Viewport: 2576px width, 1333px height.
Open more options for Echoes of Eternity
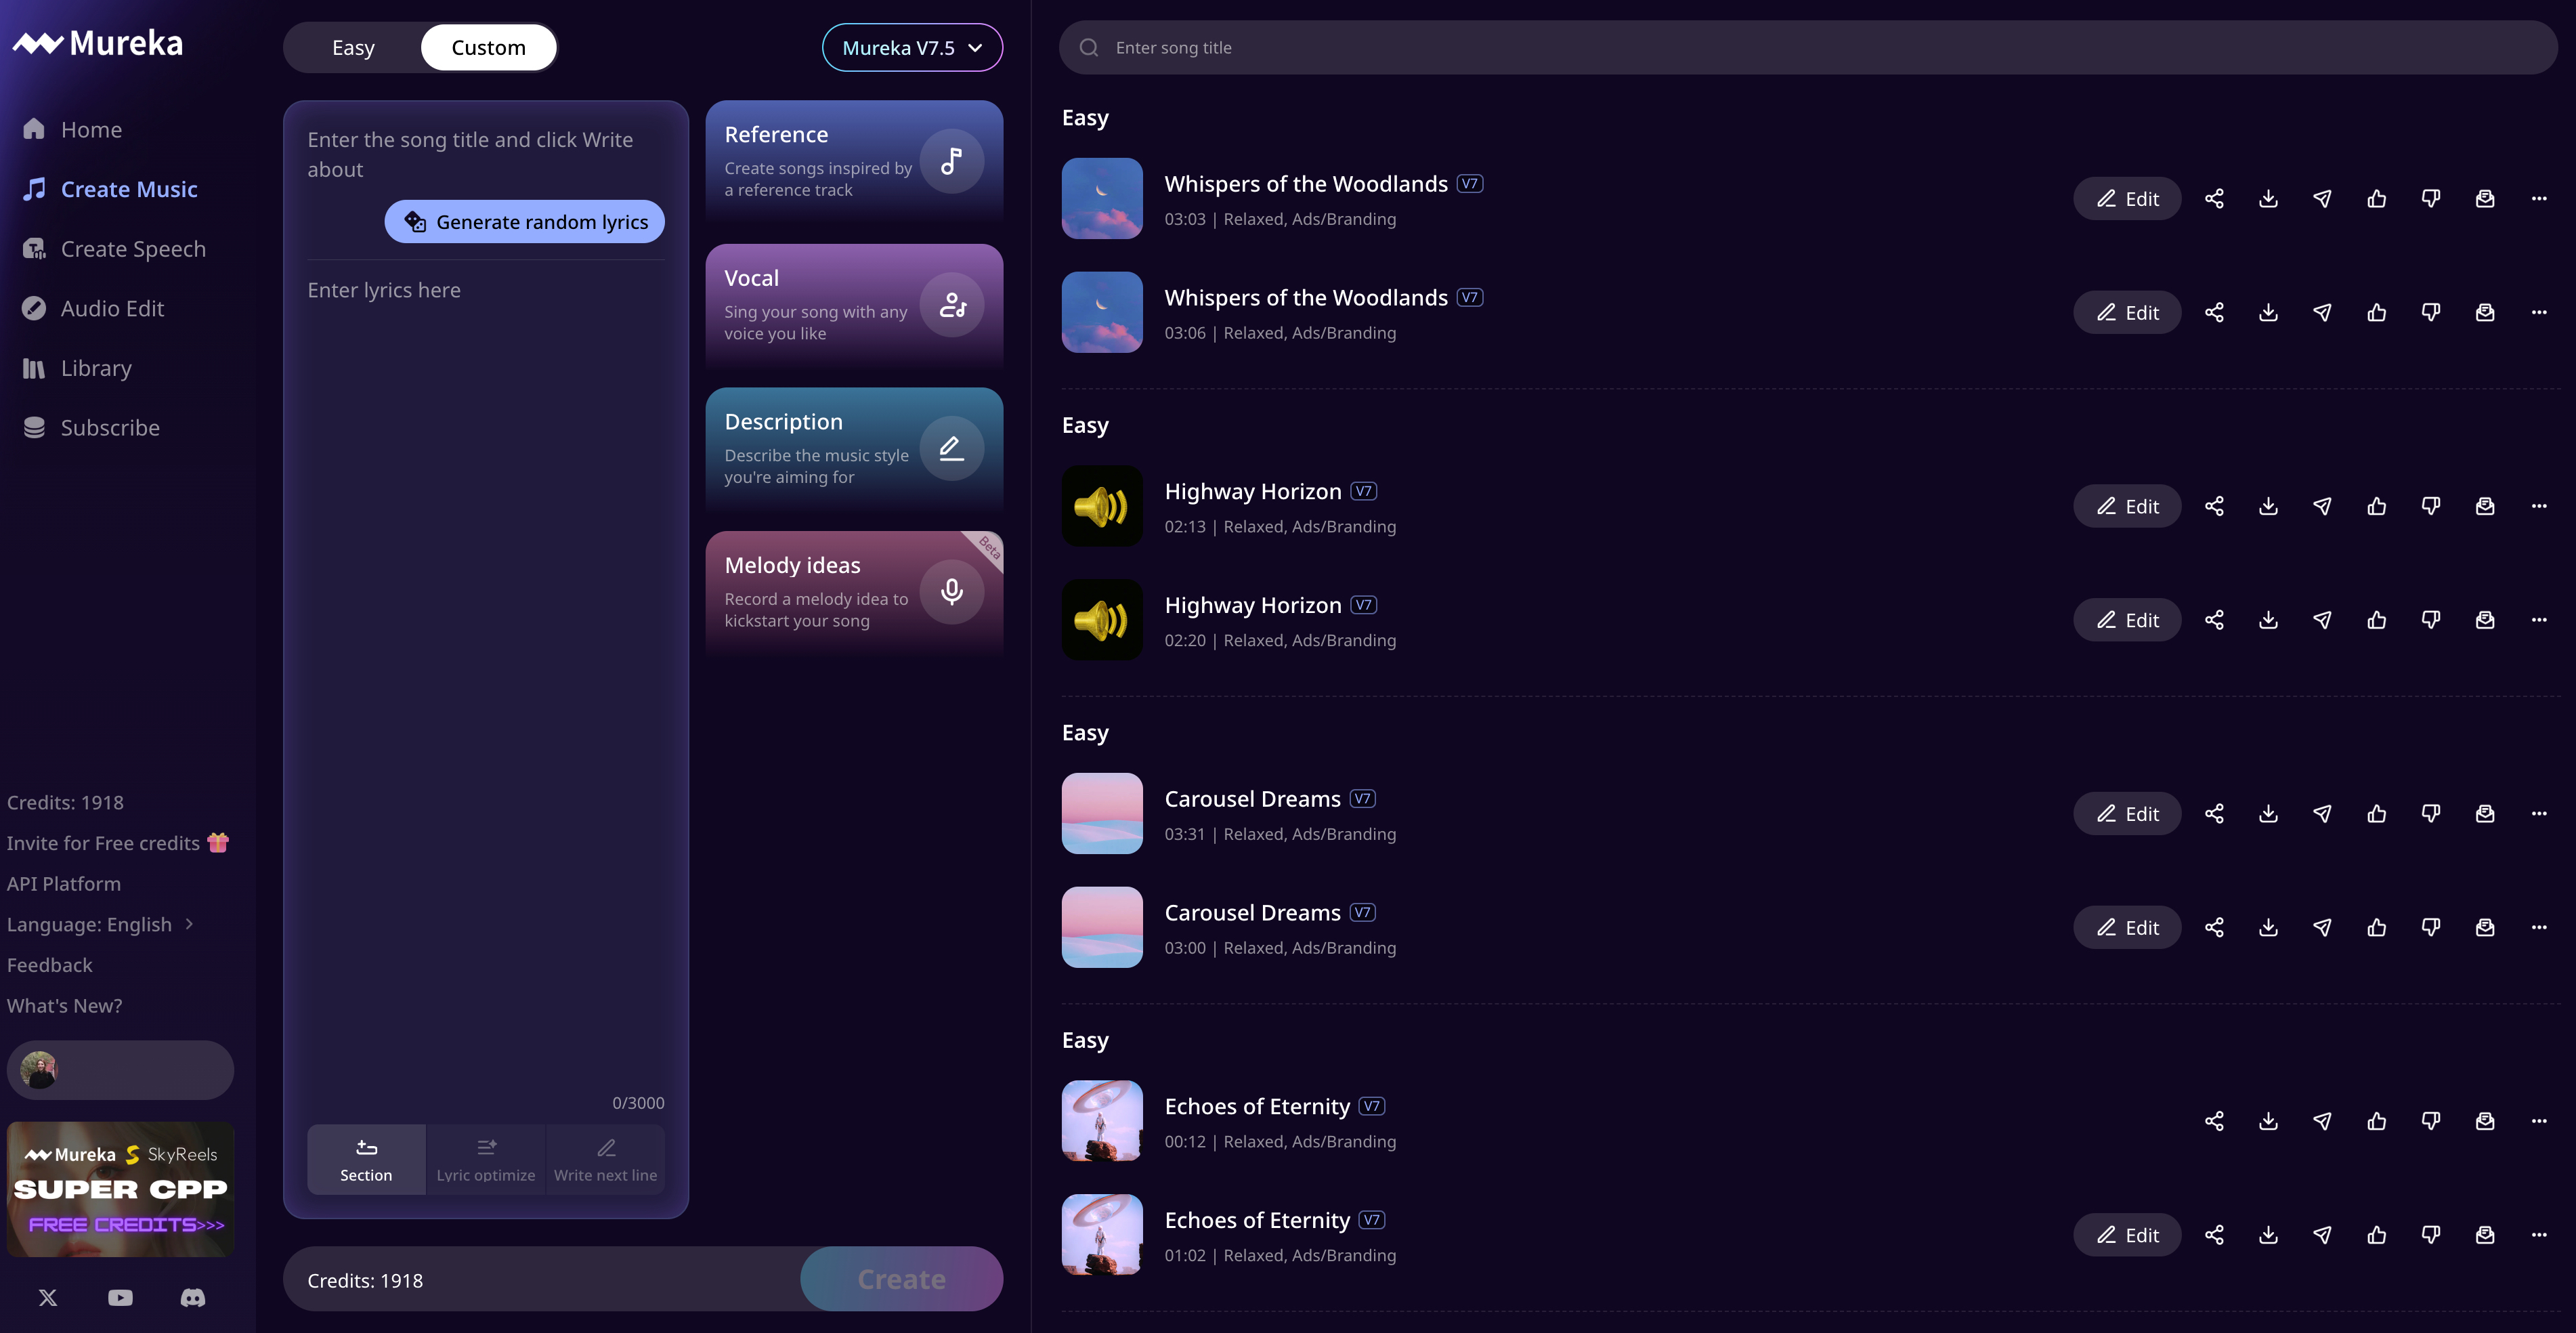pyautogui.click(x=2540, y=1120)
